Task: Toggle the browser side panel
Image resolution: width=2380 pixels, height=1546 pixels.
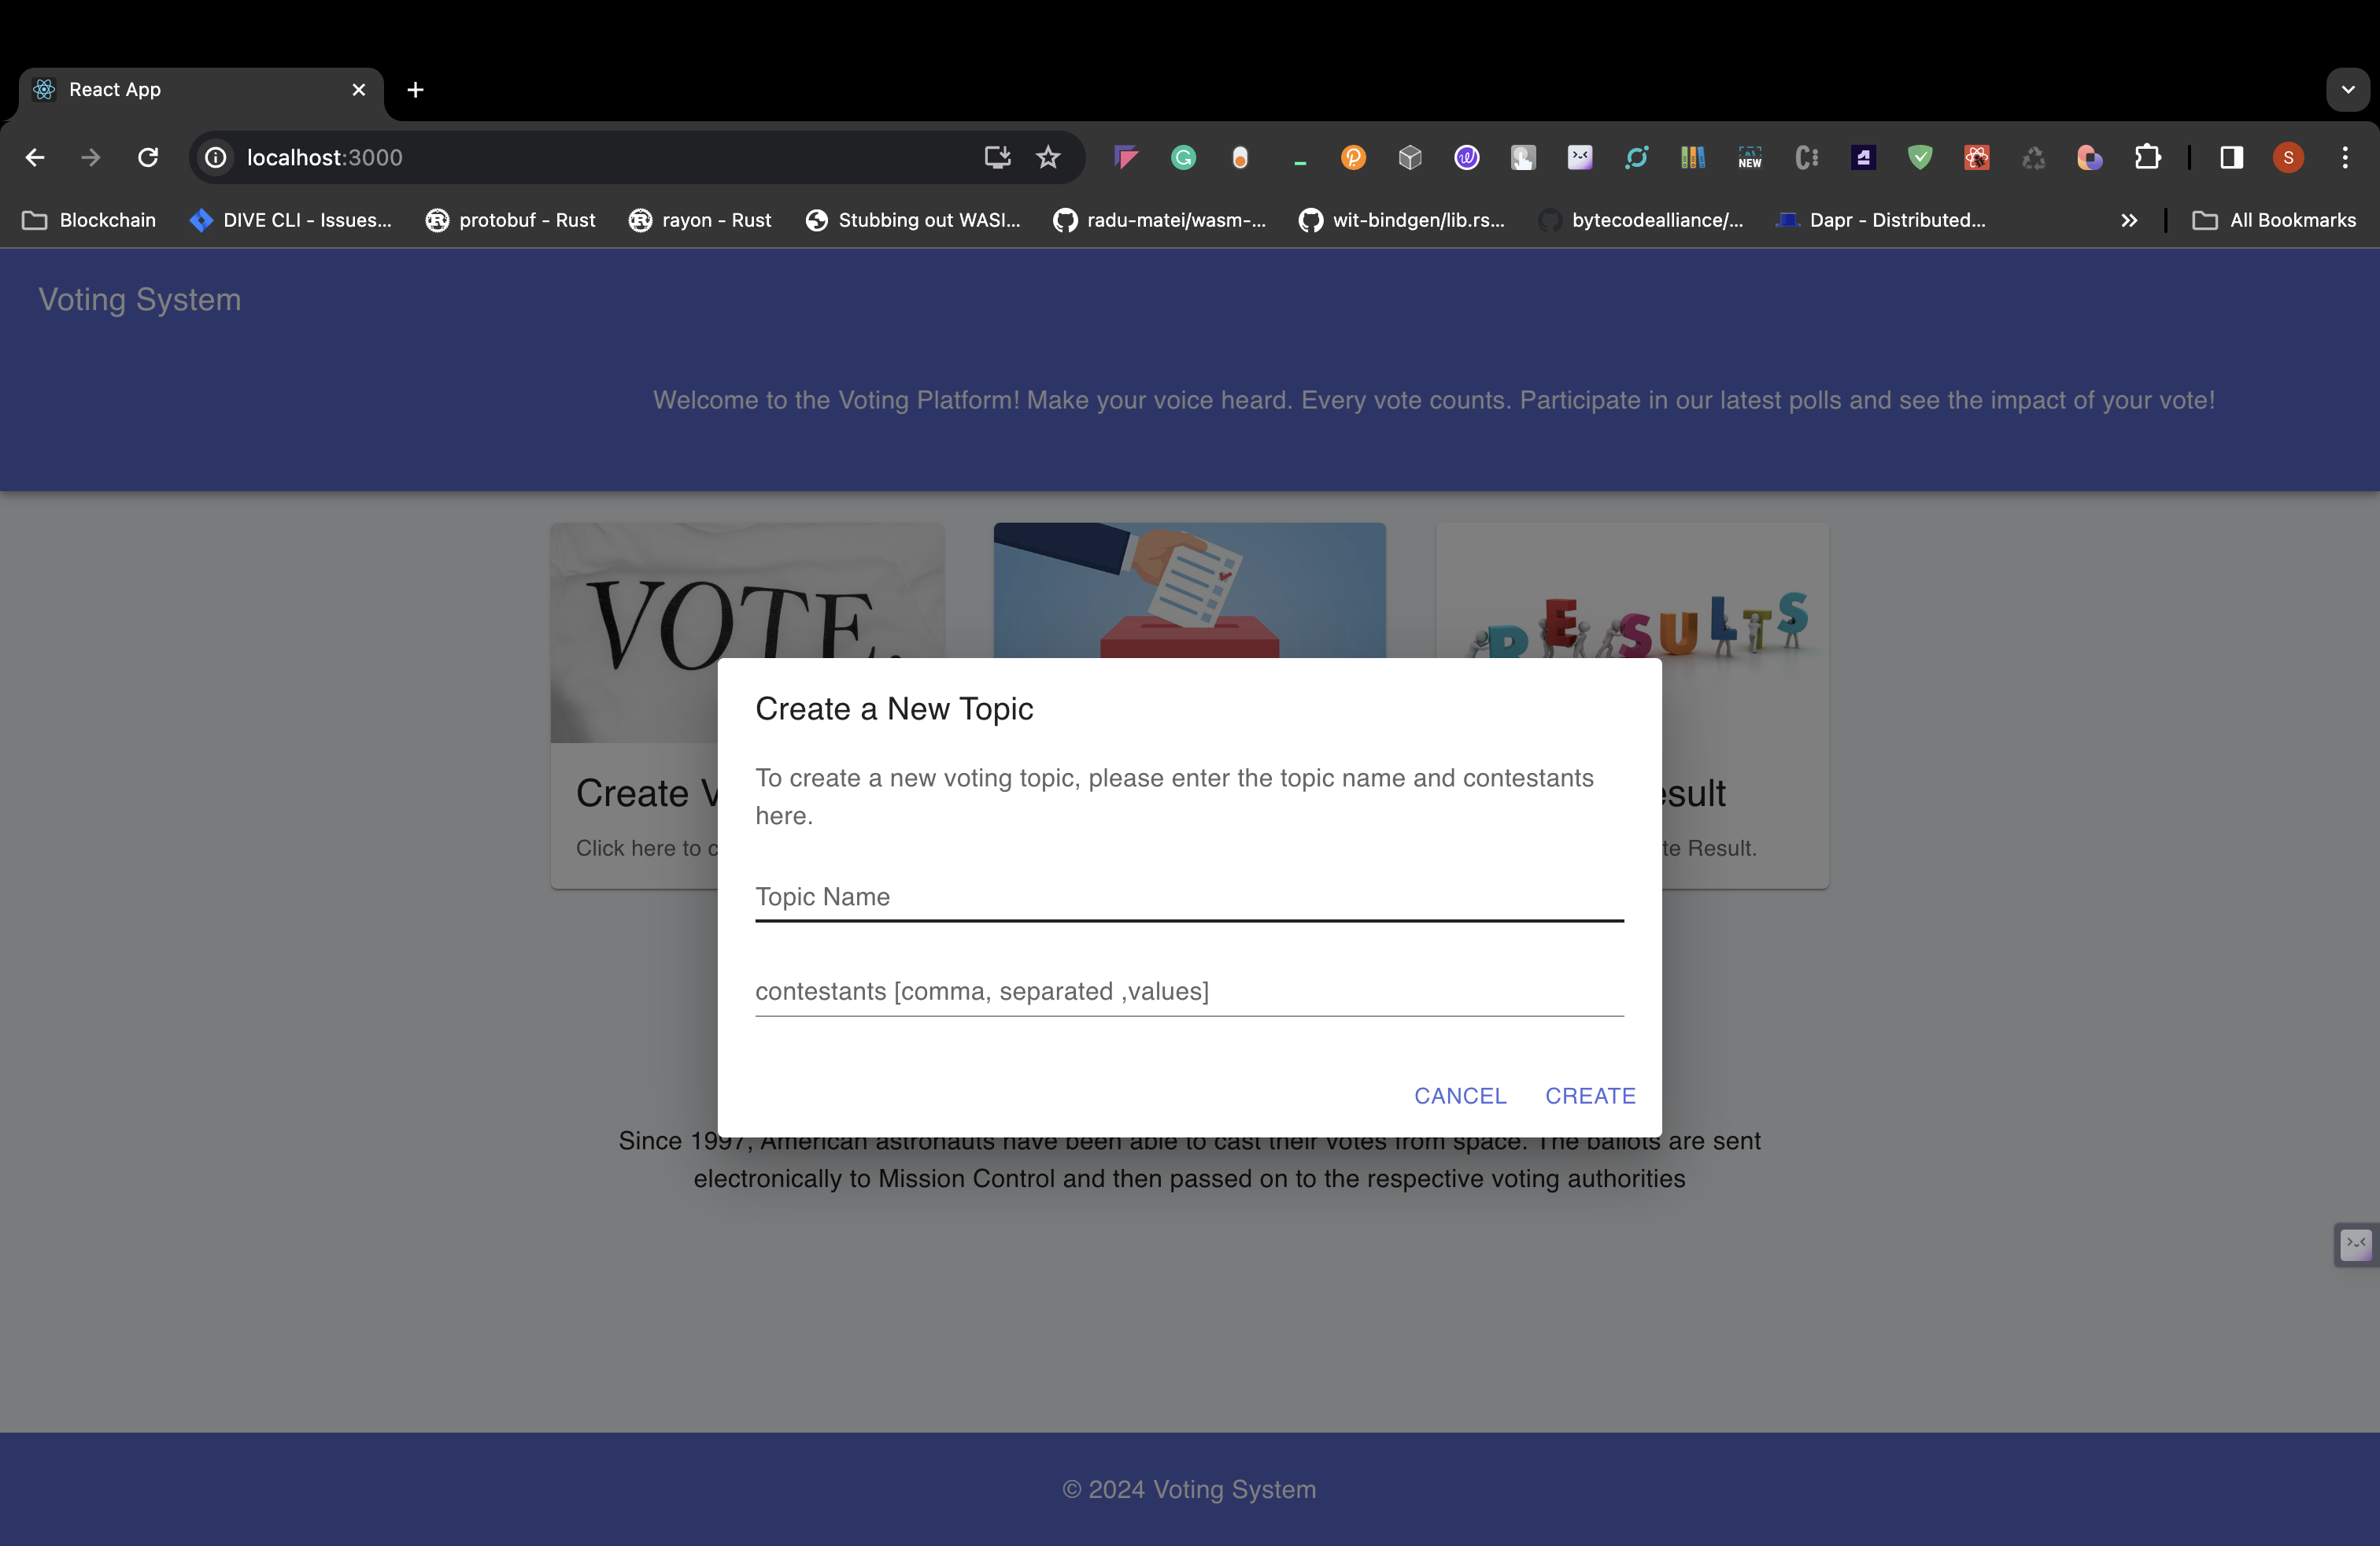Action: (2231, 157)
